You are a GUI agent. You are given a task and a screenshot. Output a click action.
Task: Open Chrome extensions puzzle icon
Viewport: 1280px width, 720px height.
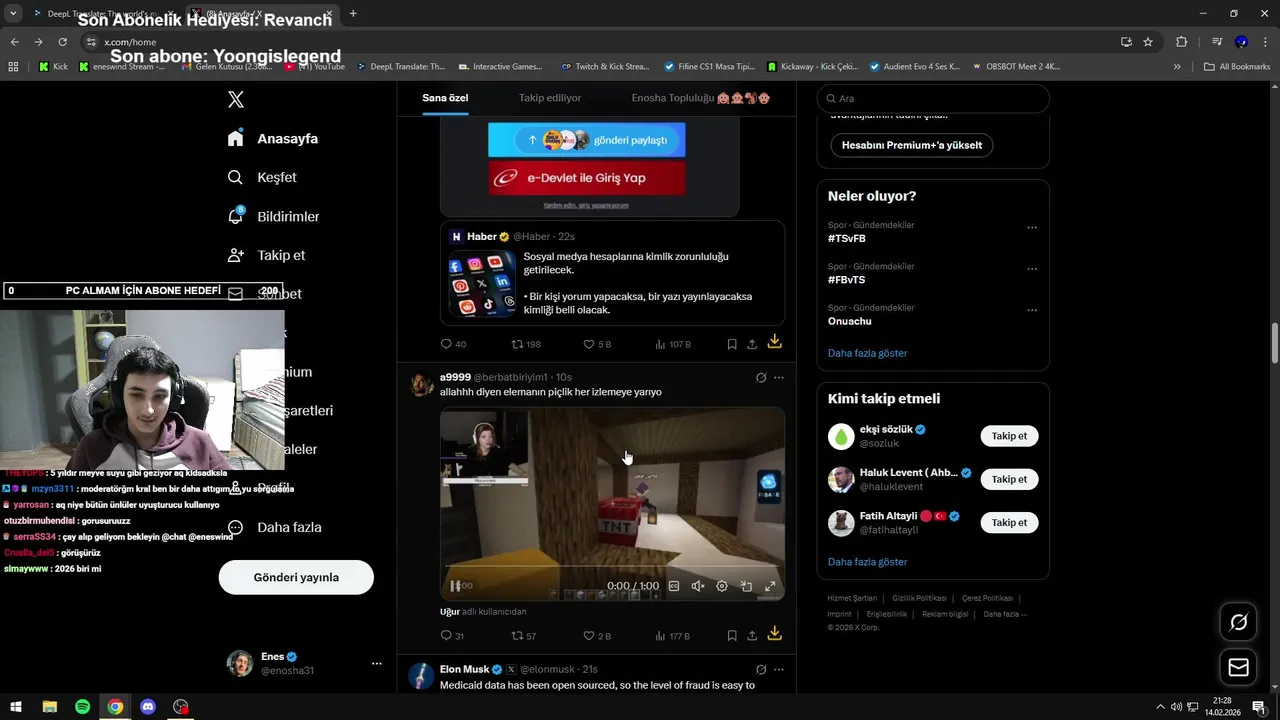coord(1181,42)
